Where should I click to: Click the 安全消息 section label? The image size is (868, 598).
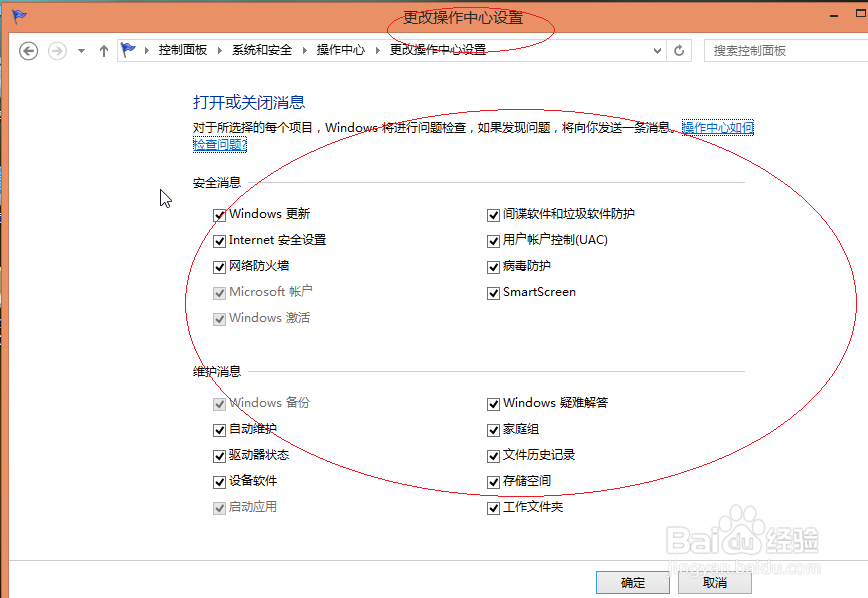[217, 183]
